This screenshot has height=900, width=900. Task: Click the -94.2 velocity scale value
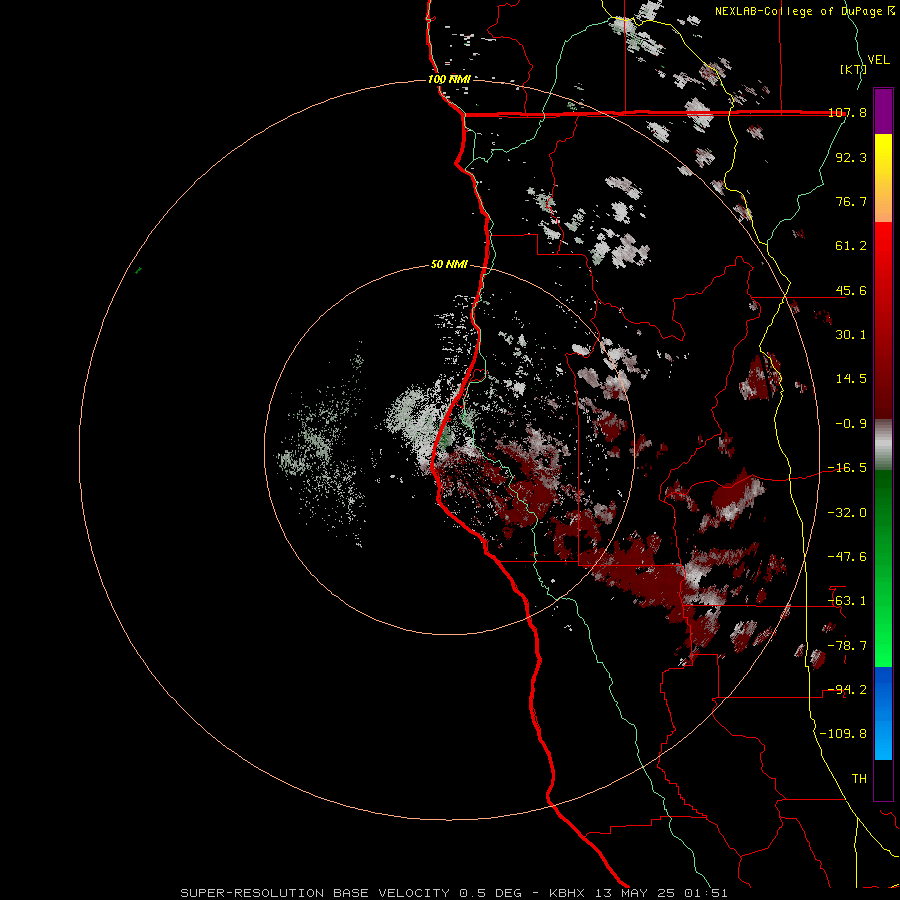pos(847,690)
